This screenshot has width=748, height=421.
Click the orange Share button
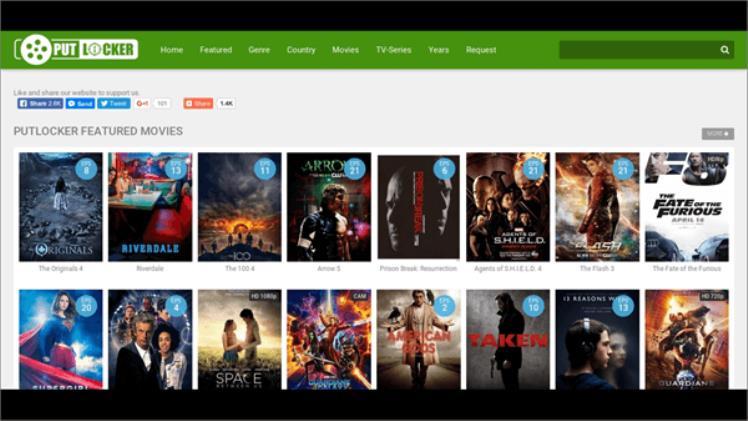click(x=198, y=103)
